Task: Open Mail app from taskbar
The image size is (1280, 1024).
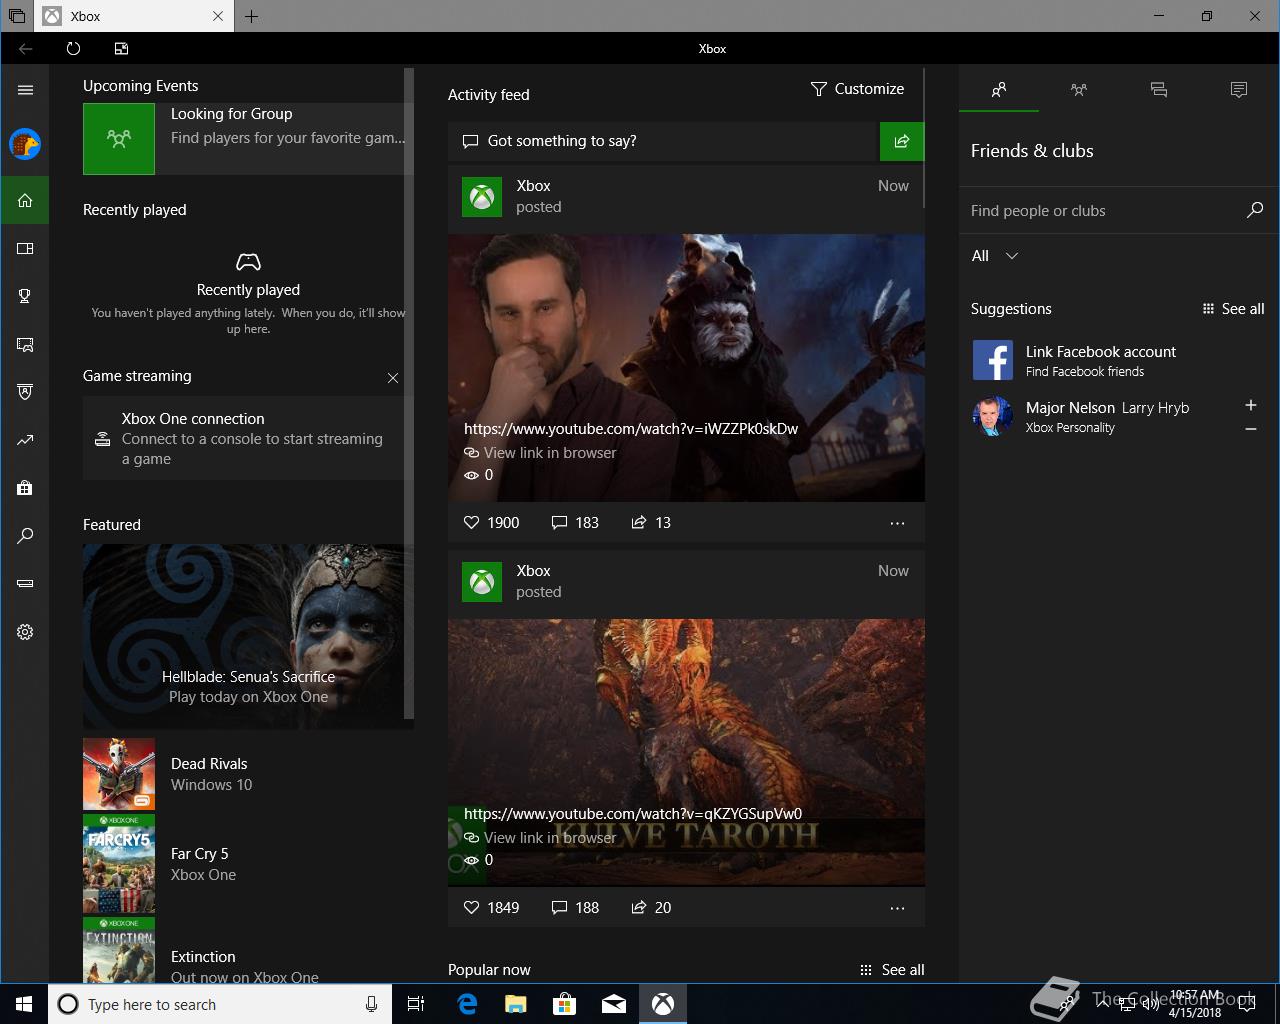Action: pyautogui.click(x=614, y=1004)
